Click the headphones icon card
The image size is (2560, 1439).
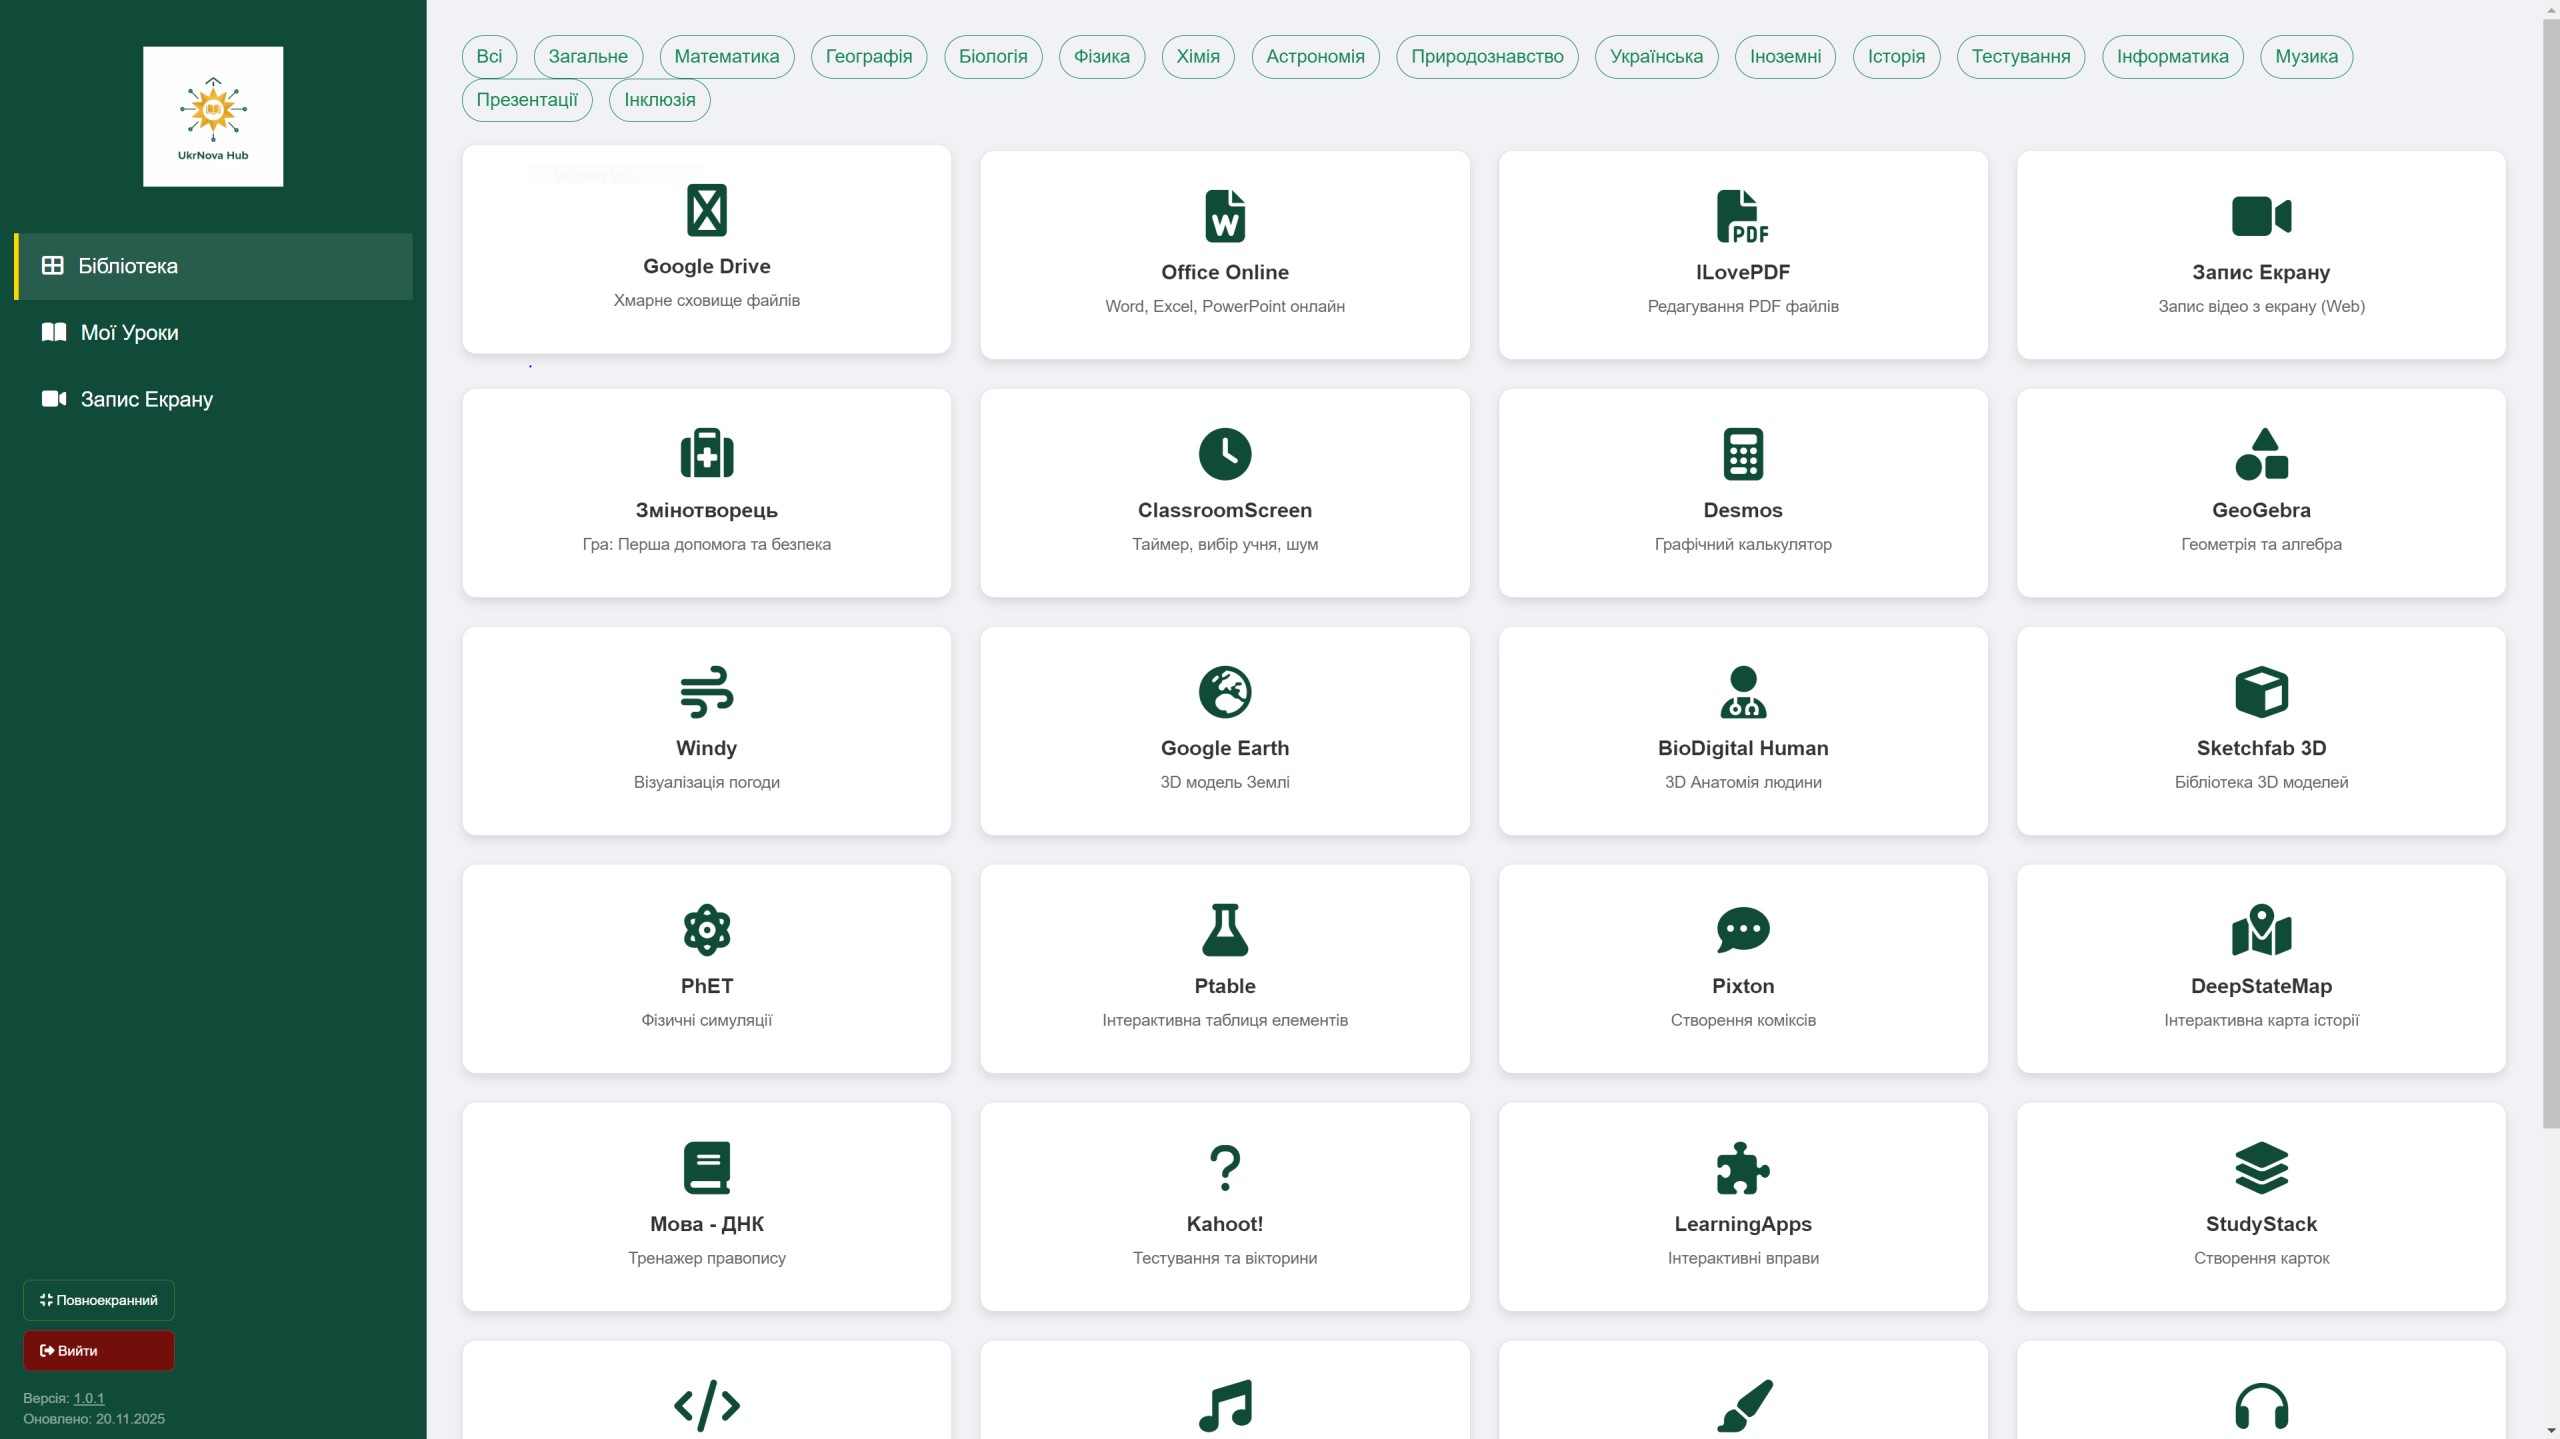2260,1405
